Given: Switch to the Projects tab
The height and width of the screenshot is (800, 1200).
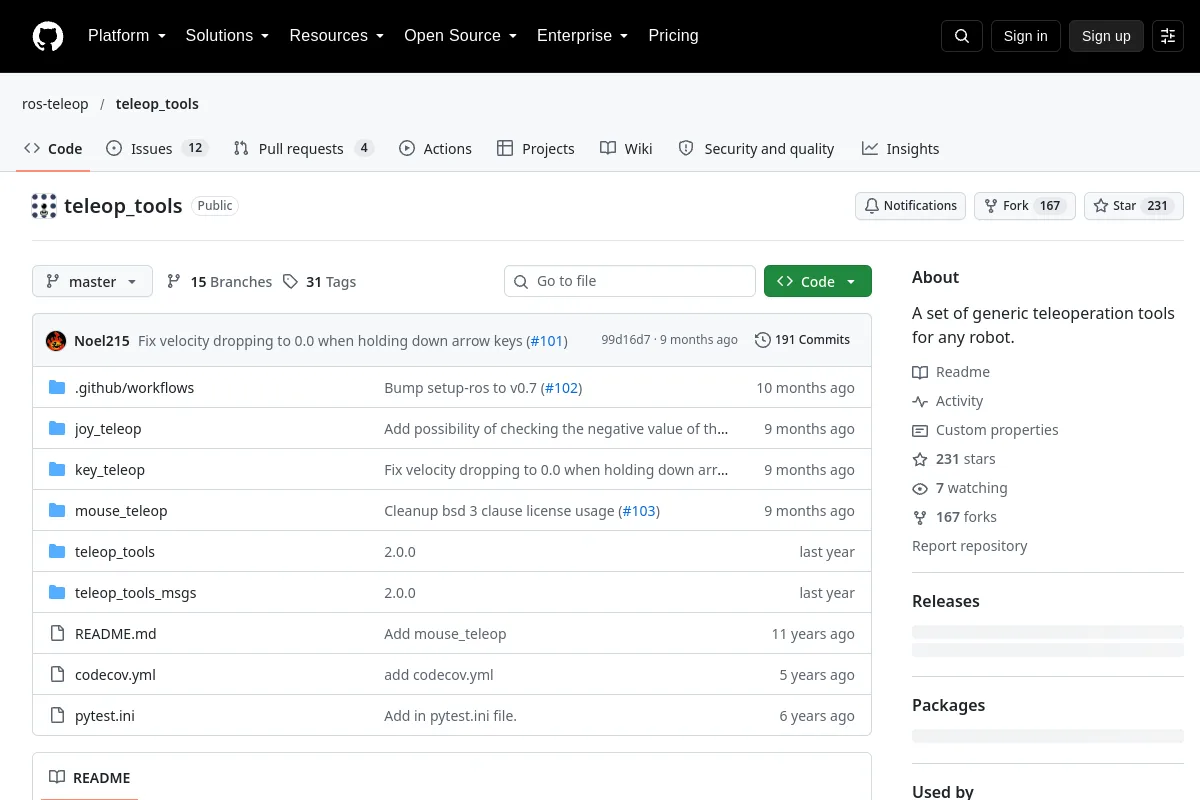Looking at the screenshot, I should (x=536, y=148).
